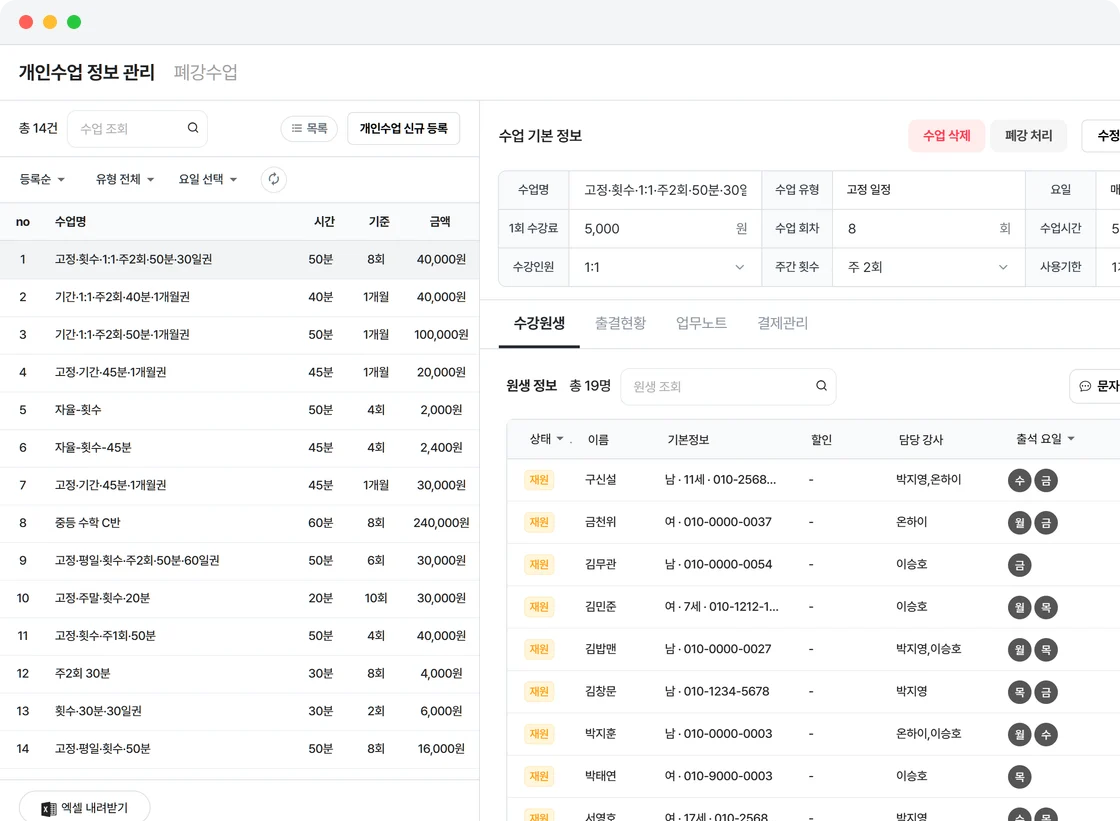This screenshot has width=1120, height=821.
Task: Click the refresh filter icon
Action: click(274, 179)
